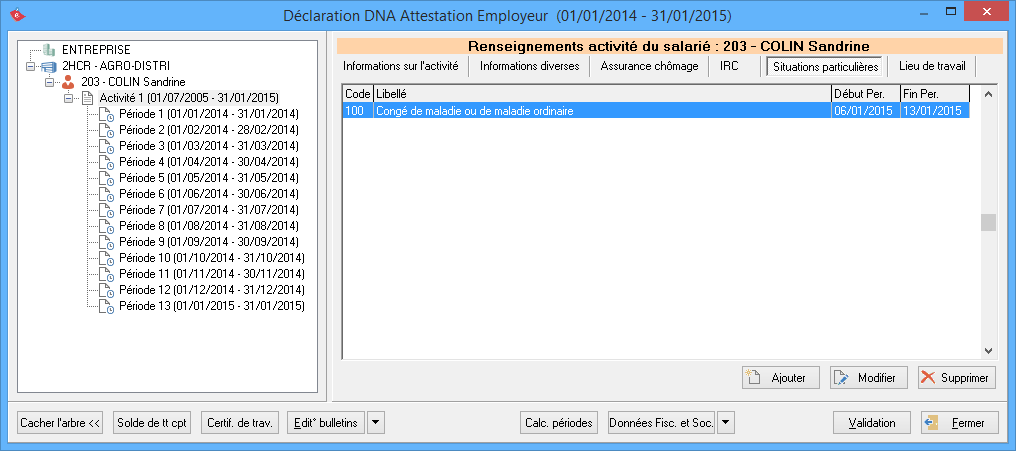The width and height of the screenshot is (1016, 451).
Task: Collapse the 2HCR - AGRO-DISTRI tree node
Action: pos(31,66)
